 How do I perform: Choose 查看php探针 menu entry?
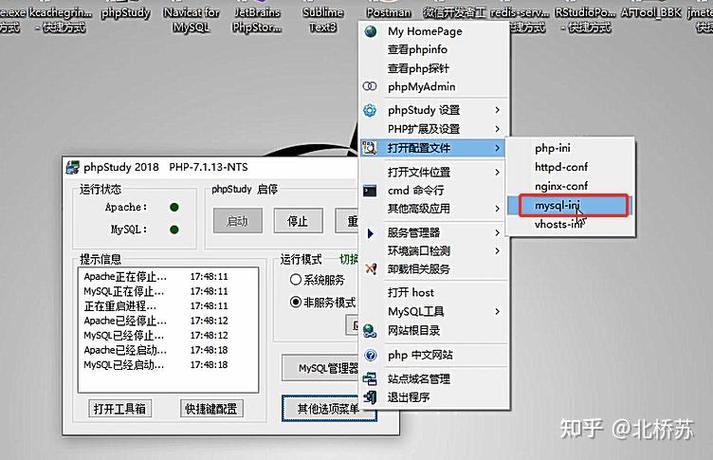pos(434,68)
